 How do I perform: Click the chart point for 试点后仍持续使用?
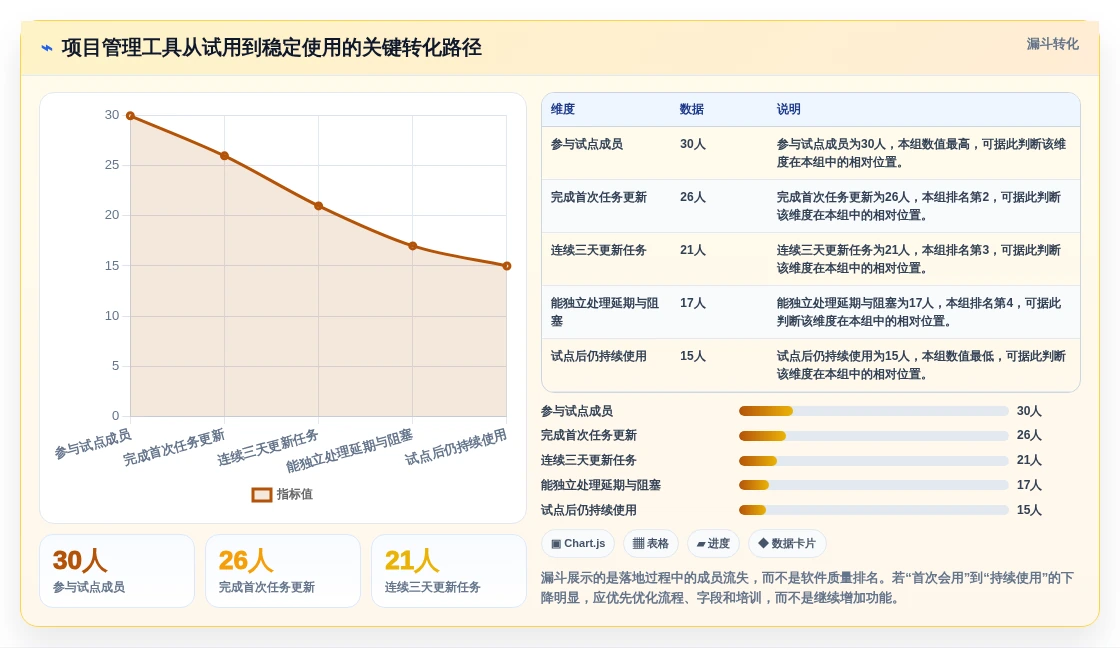click(506, 266)
